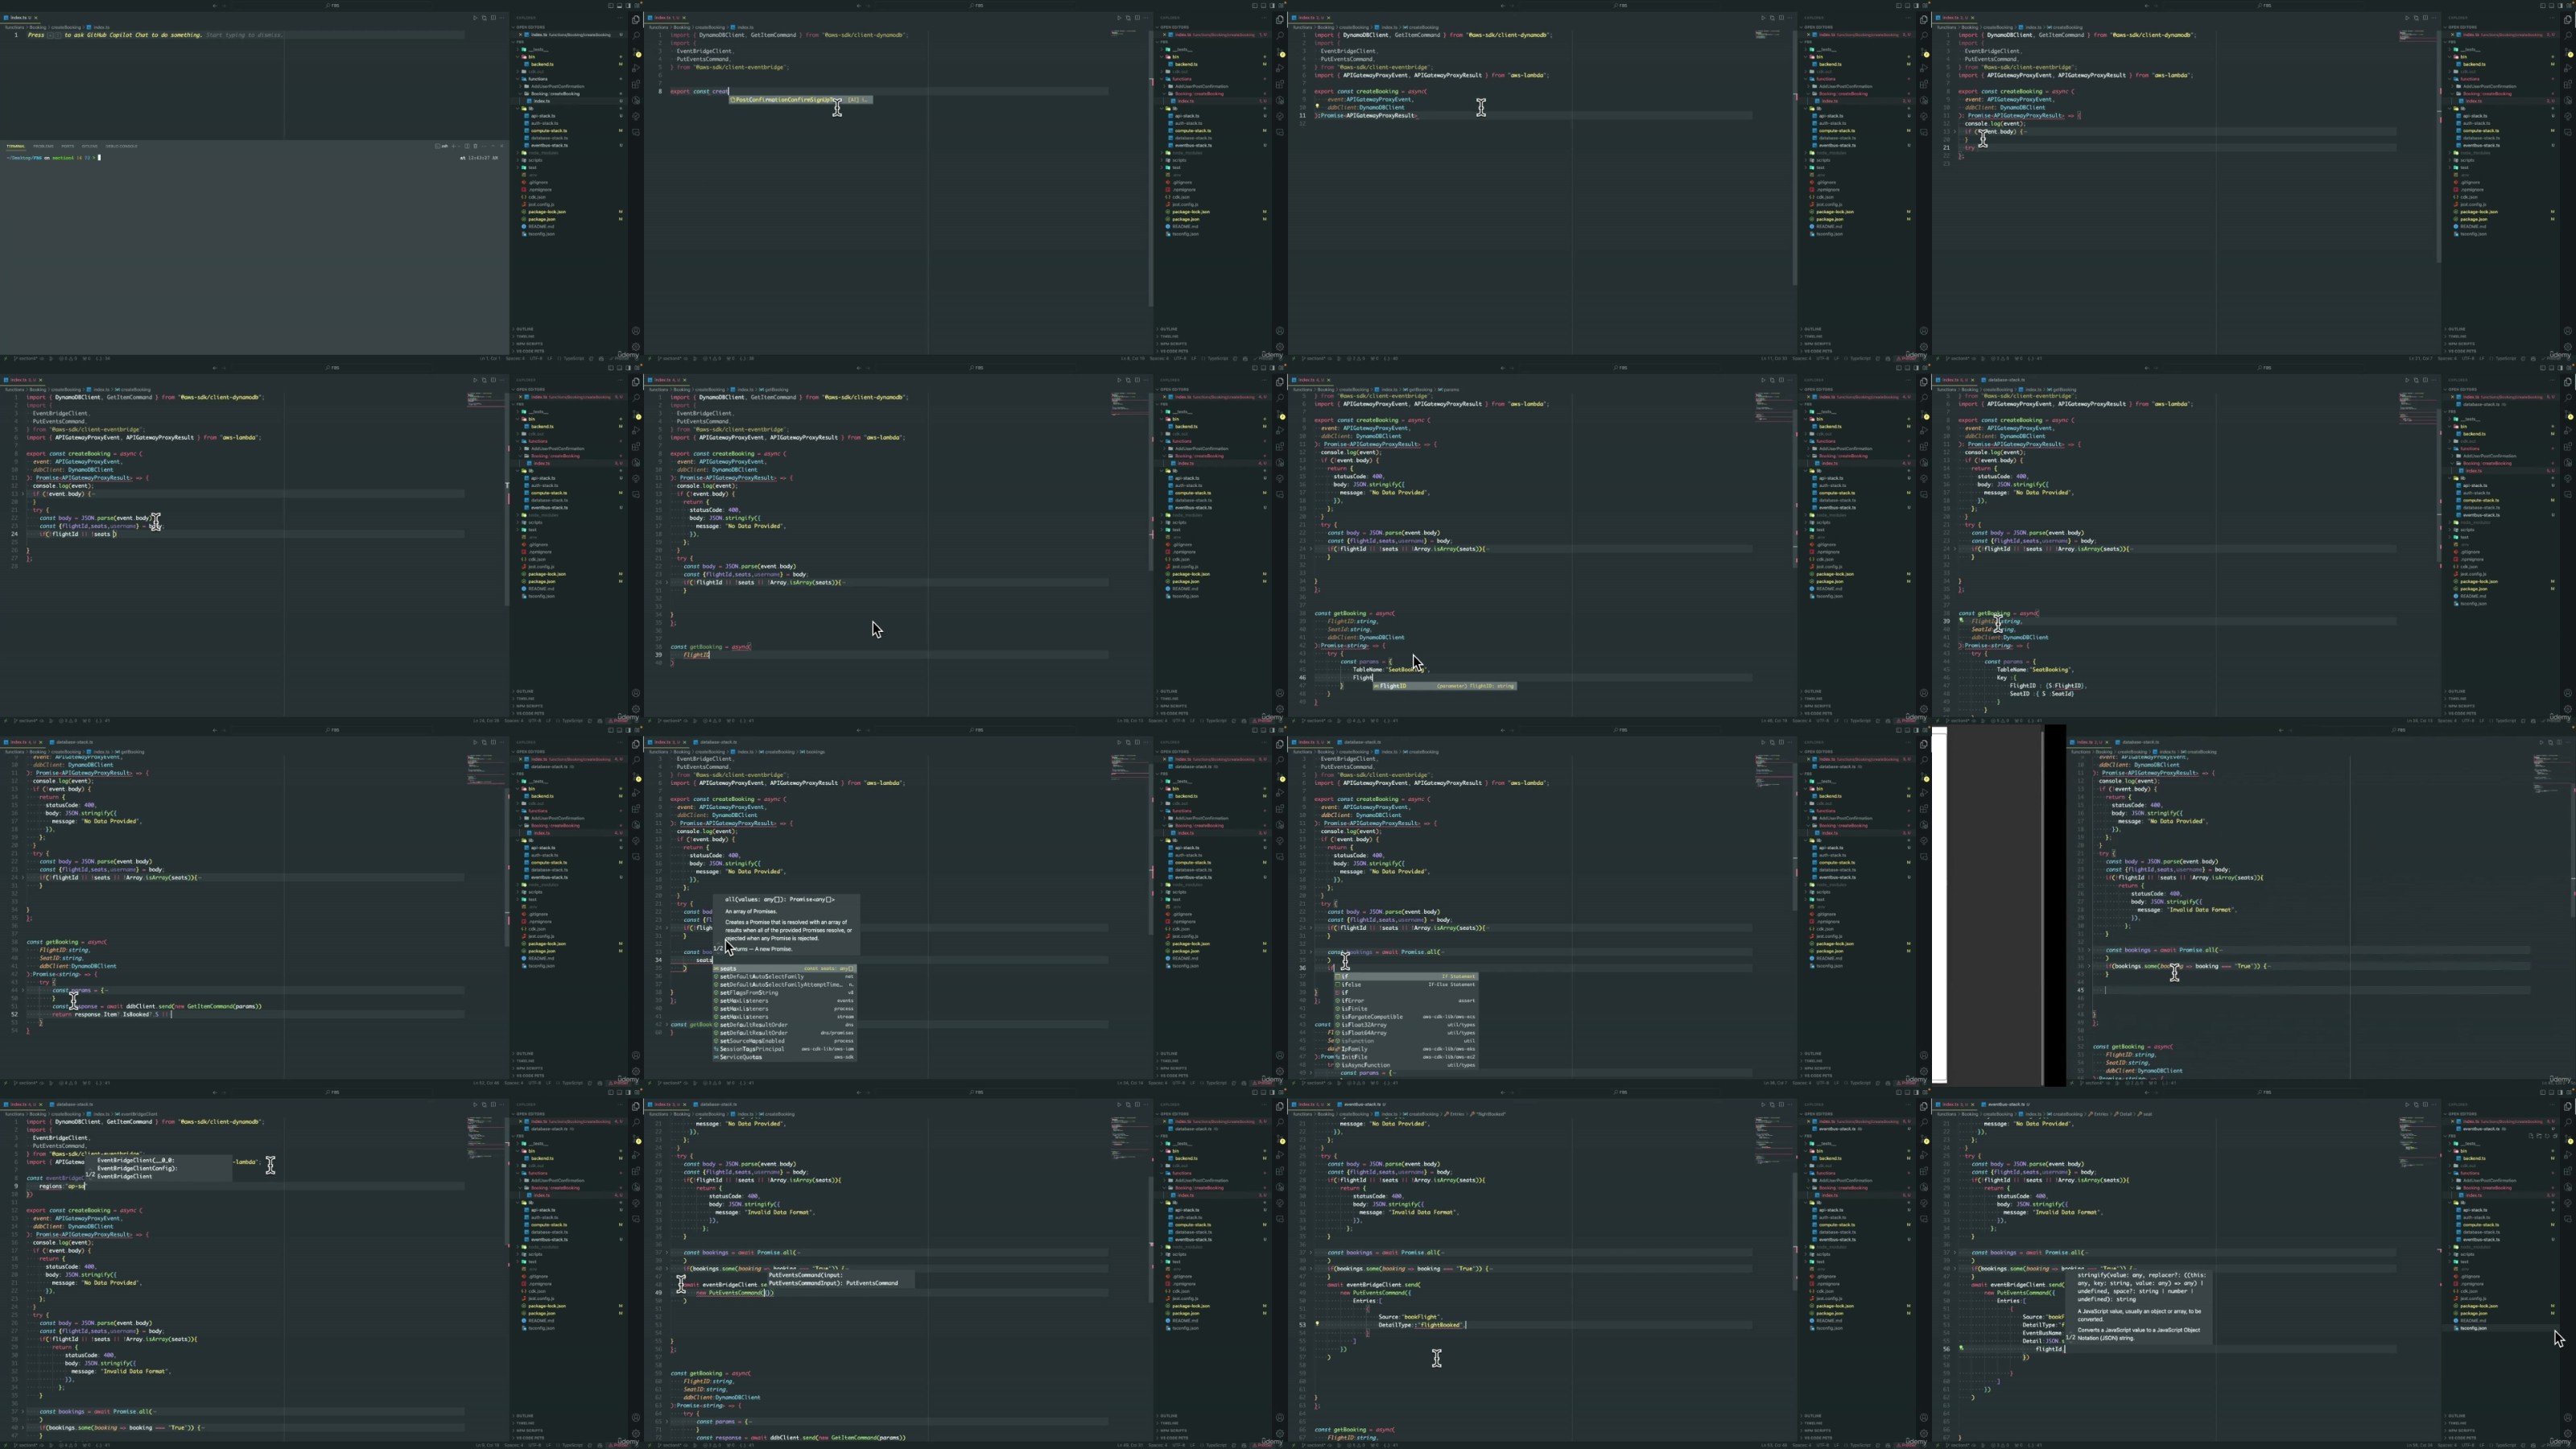Kill the terminal with the trash icon
Screen dimensions: 2576x1449
coord(476,147)
